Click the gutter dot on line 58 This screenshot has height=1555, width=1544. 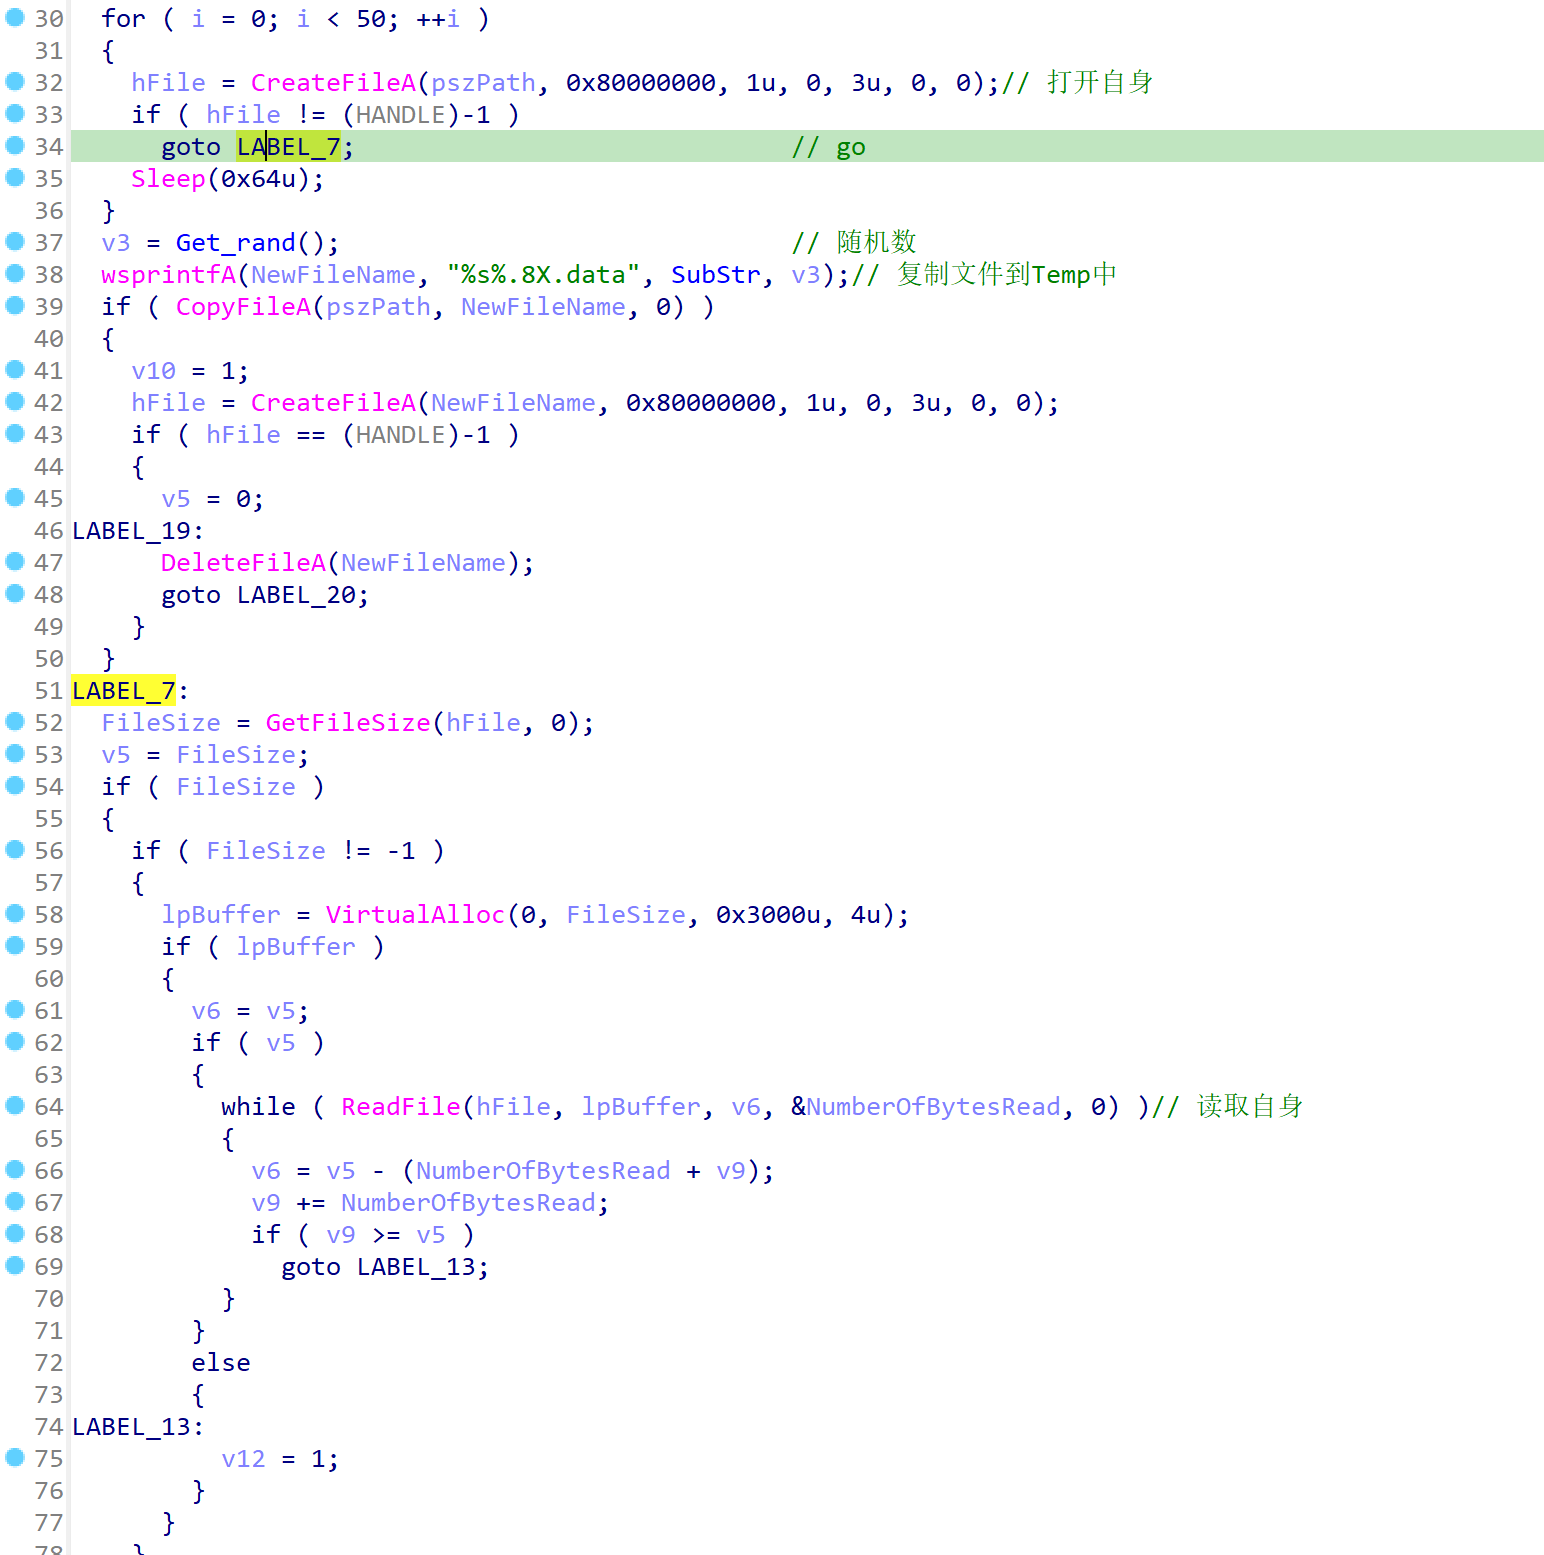(x=15, y=914)
